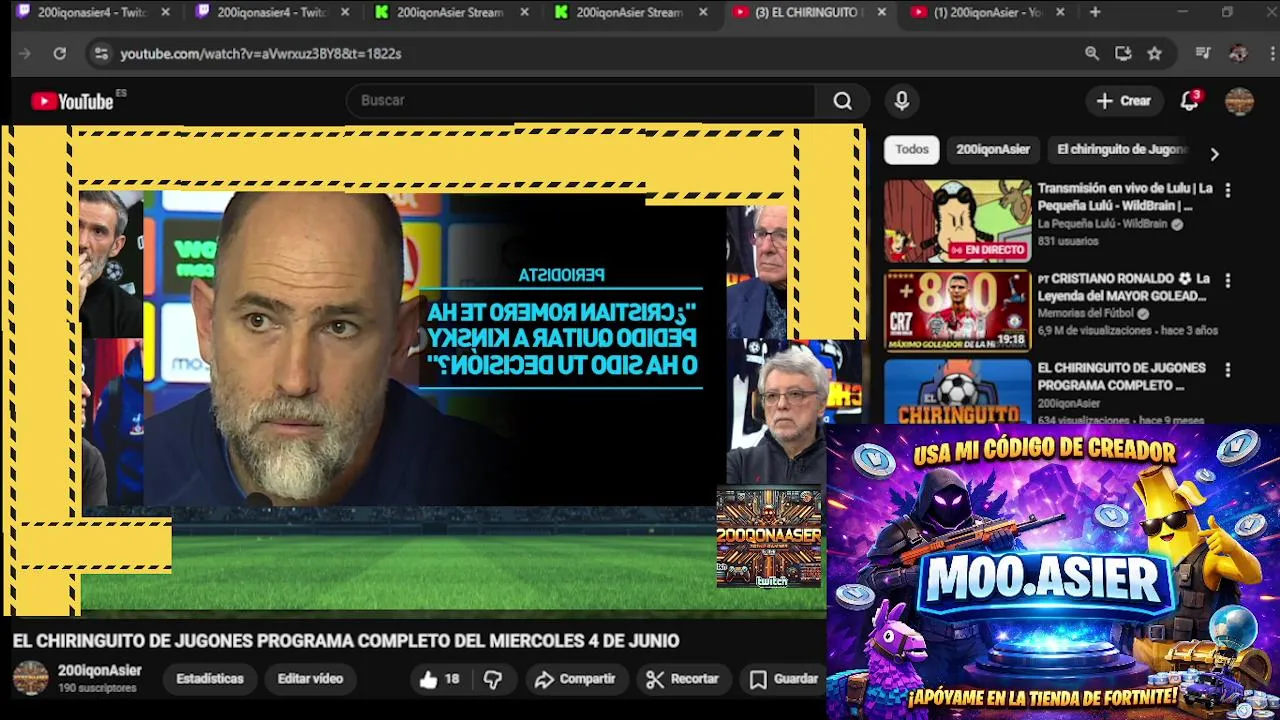Click the Crear button
This screenshot has height=720, width=1280.
coord(1124,100)
